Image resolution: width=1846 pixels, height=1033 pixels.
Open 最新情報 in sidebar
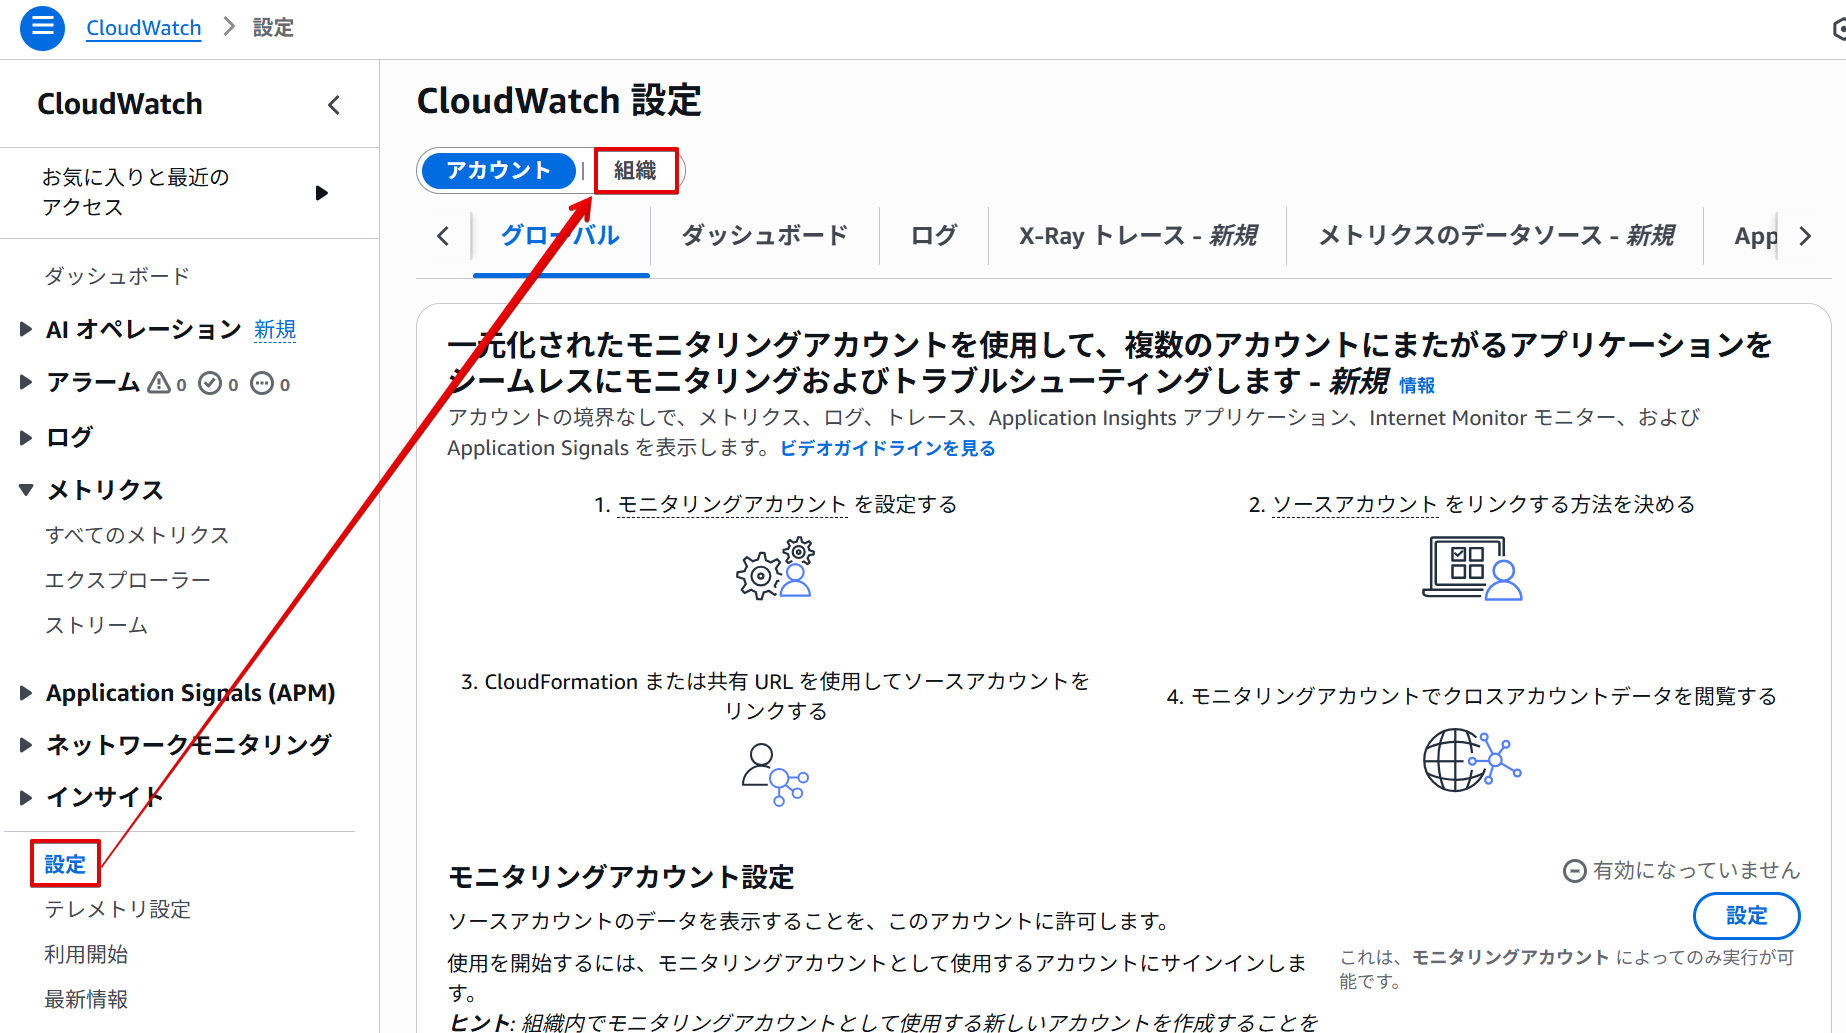[86, 999]
